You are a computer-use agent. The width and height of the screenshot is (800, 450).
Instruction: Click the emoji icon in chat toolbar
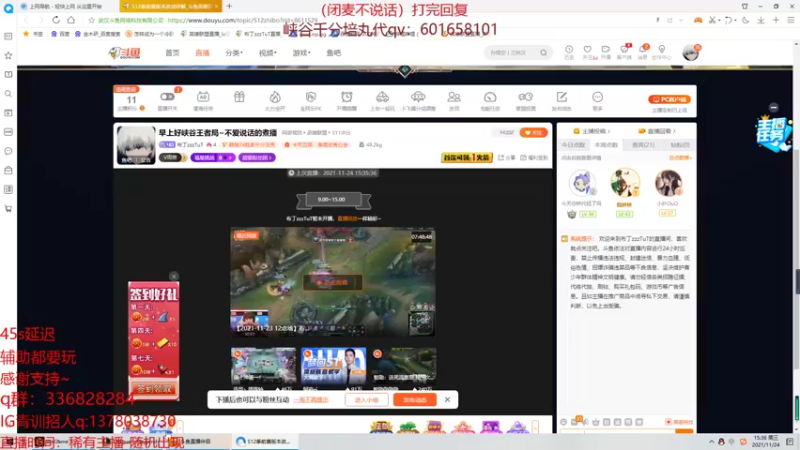coord(564,422)
